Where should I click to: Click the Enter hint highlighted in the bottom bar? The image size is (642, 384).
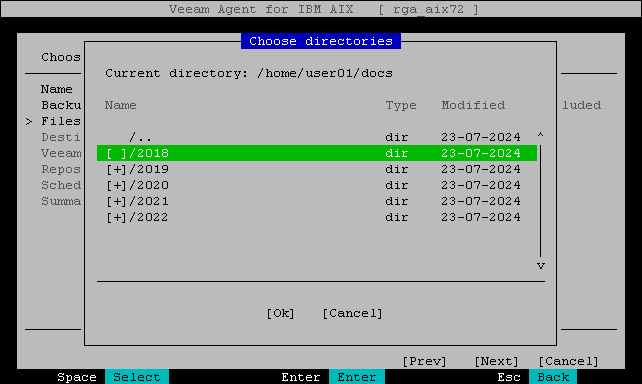tap(357, 377)
